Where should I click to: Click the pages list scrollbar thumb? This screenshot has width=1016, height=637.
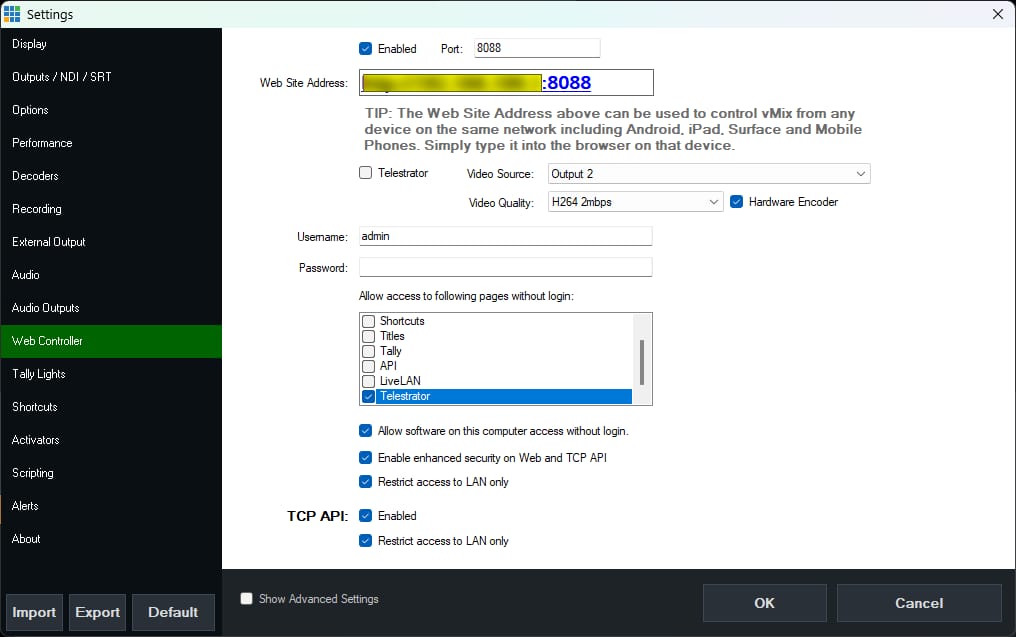pyautogui.click(x=641, y=362)
